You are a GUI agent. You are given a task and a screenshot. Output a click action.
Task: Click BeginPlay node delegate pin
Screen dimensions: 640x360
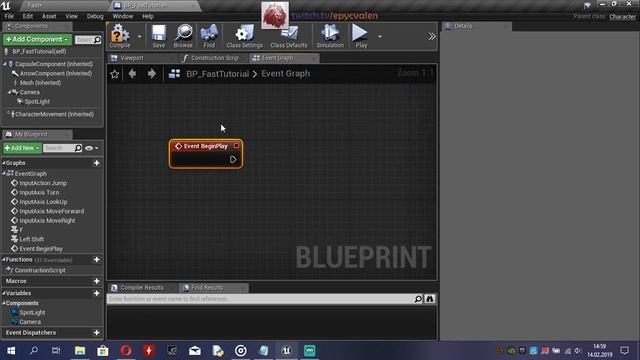coord(236,146)
